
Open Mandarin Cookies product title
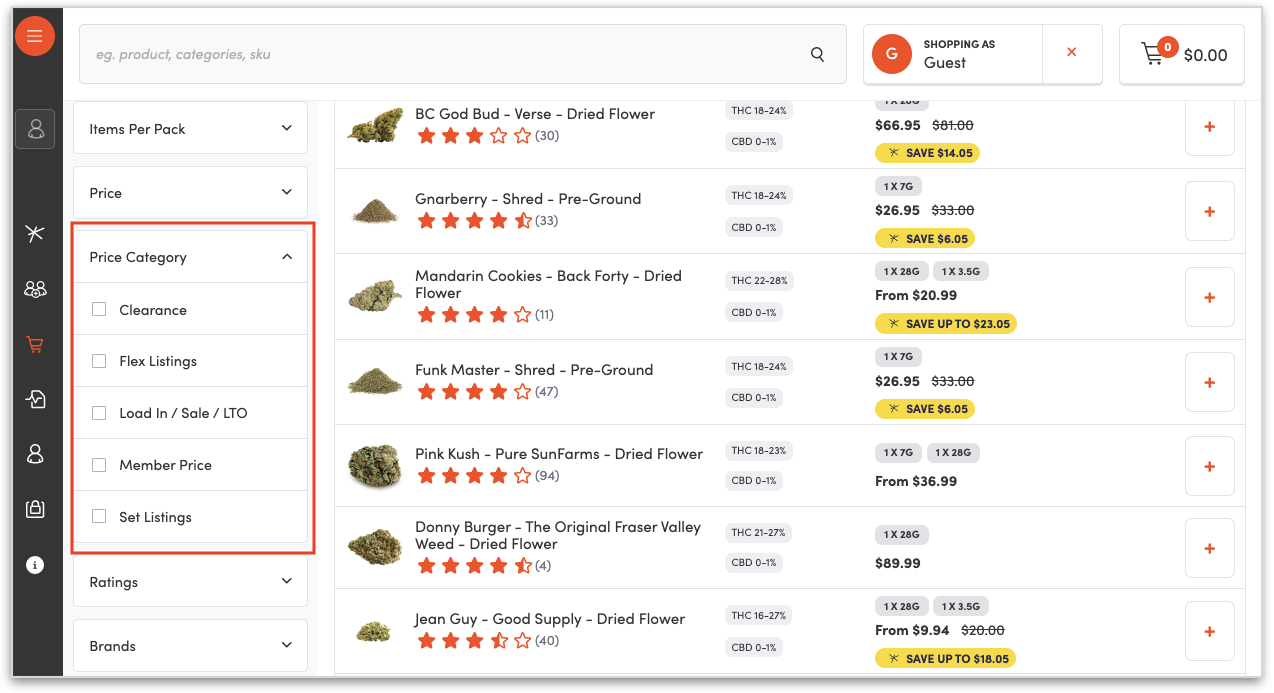tap(547, 284)
